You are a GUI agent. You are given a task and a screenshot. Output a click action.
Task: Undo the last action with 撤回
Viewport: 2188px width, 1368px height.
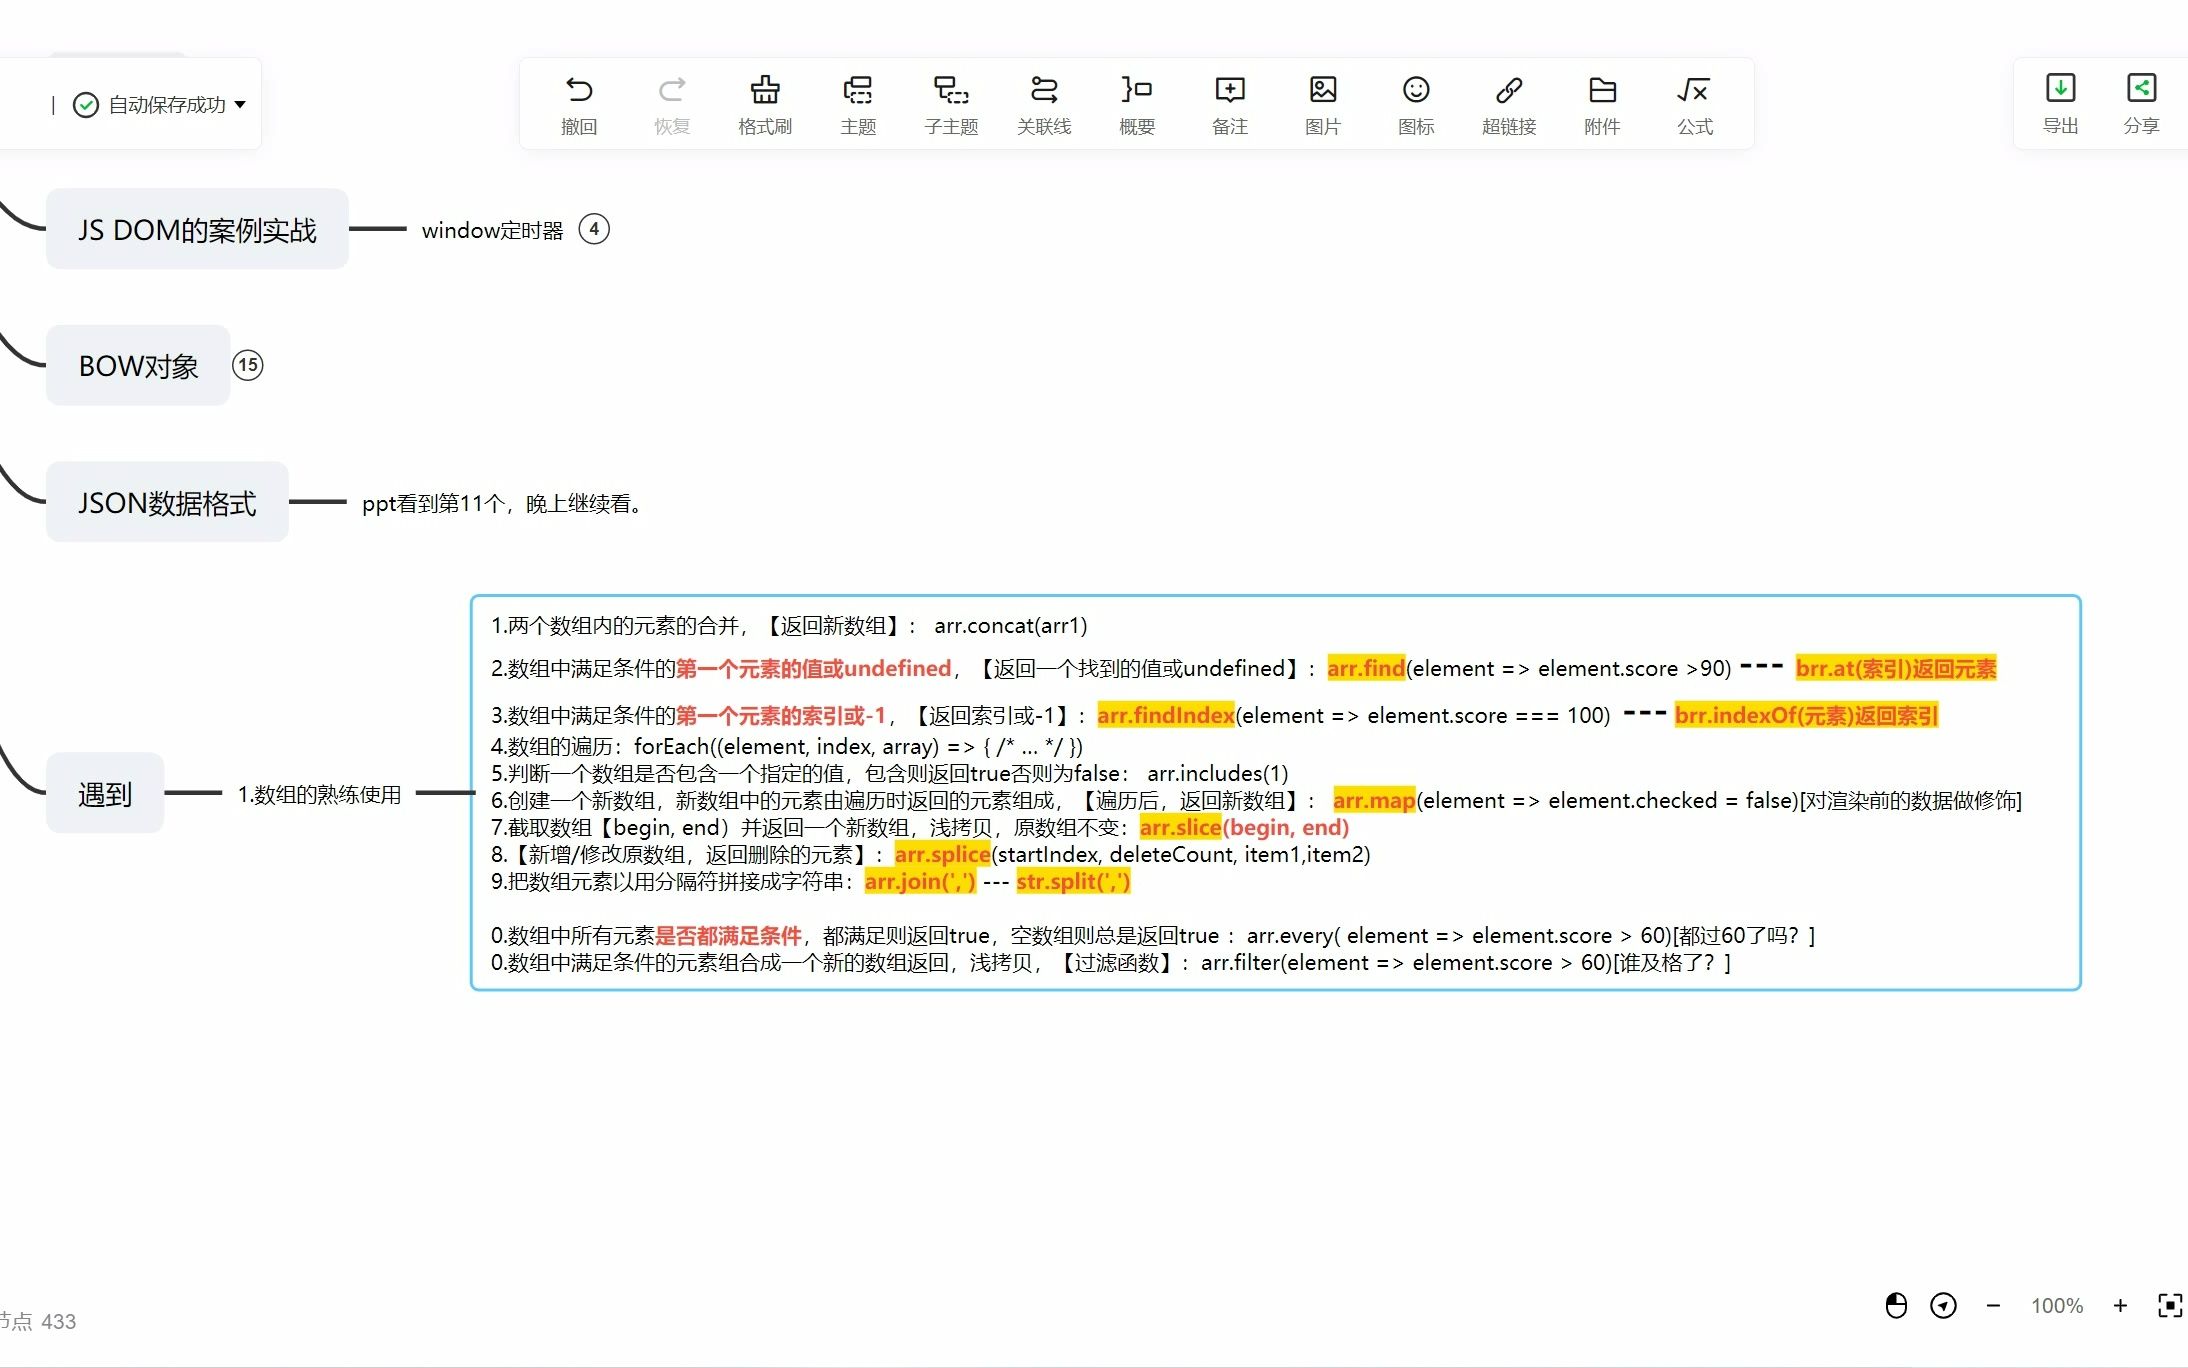point(579,105)
